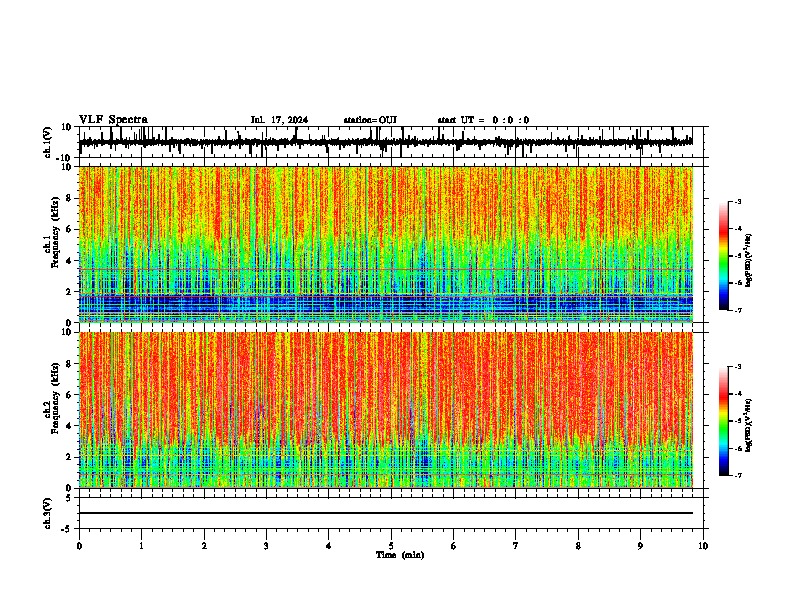
Task: Click time axis tick label "0"
Action: click(79, 546)
